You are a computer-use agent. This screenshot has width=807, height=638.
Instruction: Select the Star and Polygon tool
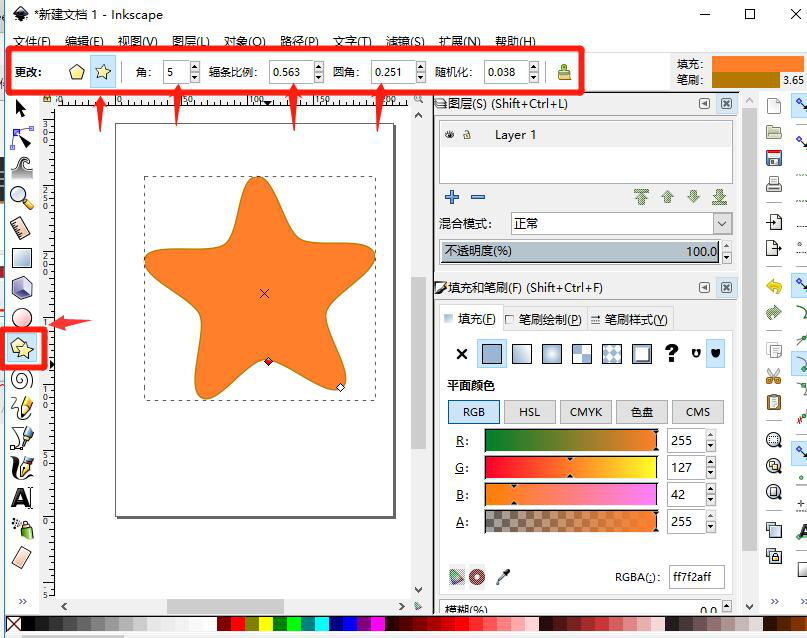(x=22, y=348)
